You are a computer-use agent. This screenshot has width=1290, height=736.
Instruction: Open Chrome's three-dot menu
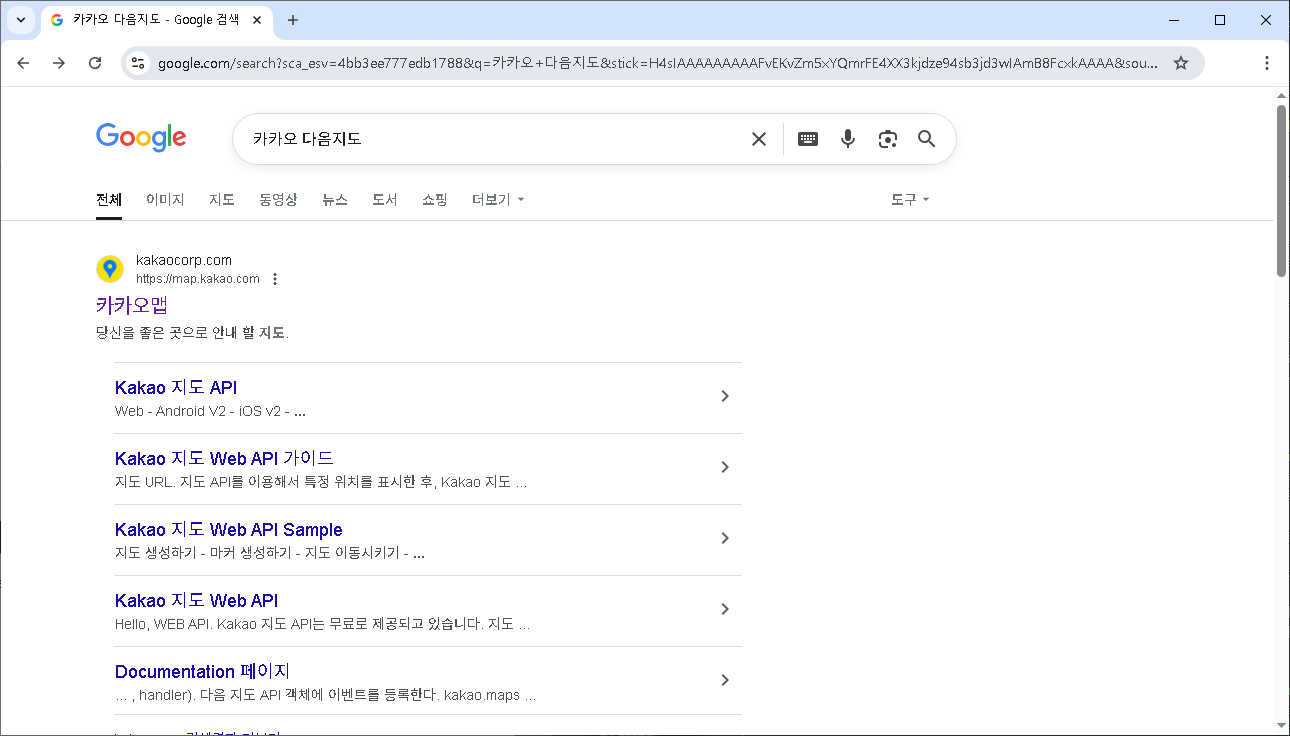pos(1267,61)
